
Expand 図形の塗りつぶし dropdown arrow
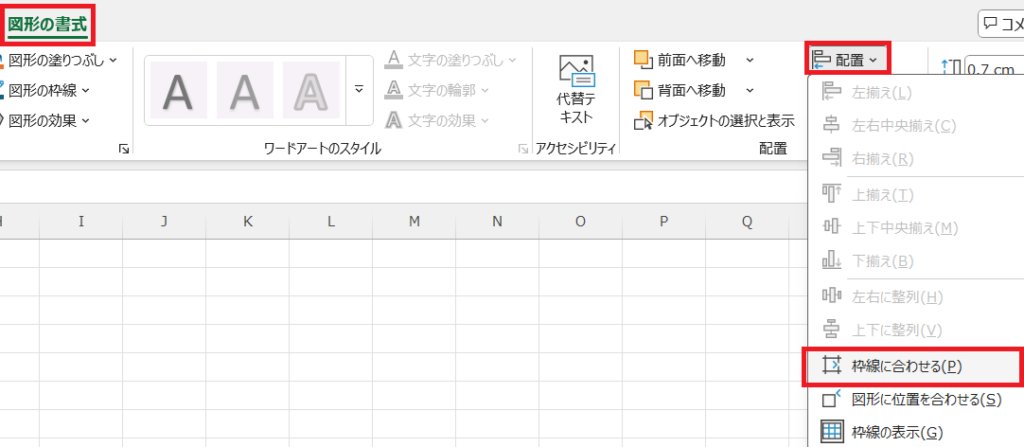tap(112, 60)
